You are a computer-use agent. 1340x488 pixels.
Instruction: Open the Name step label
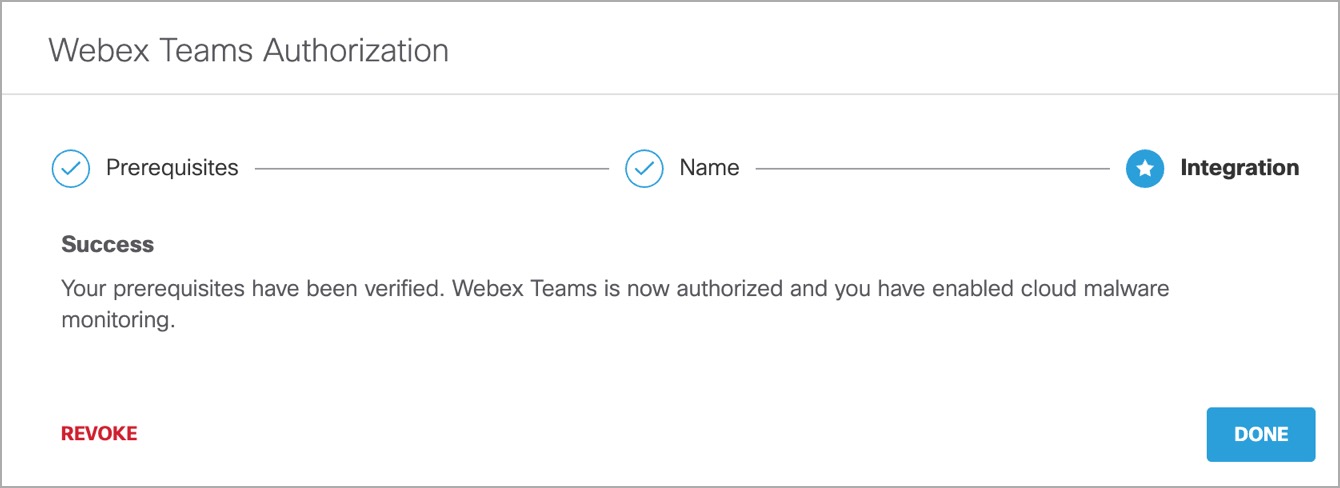(709, 168)
